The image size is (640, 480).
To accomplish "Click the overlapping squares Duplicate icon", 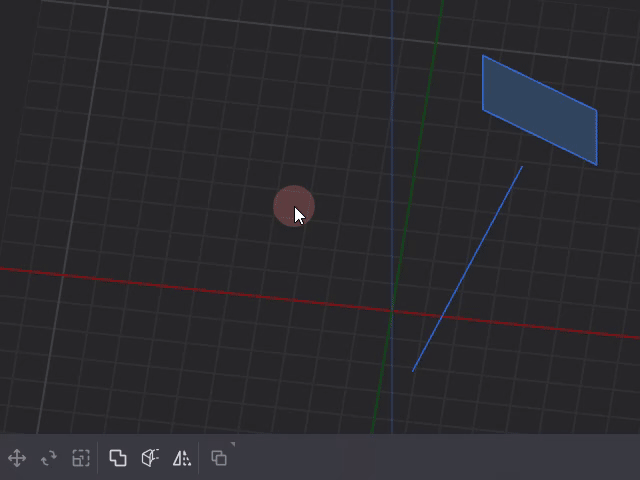I will pyautogui.click(x=219, y=458).
